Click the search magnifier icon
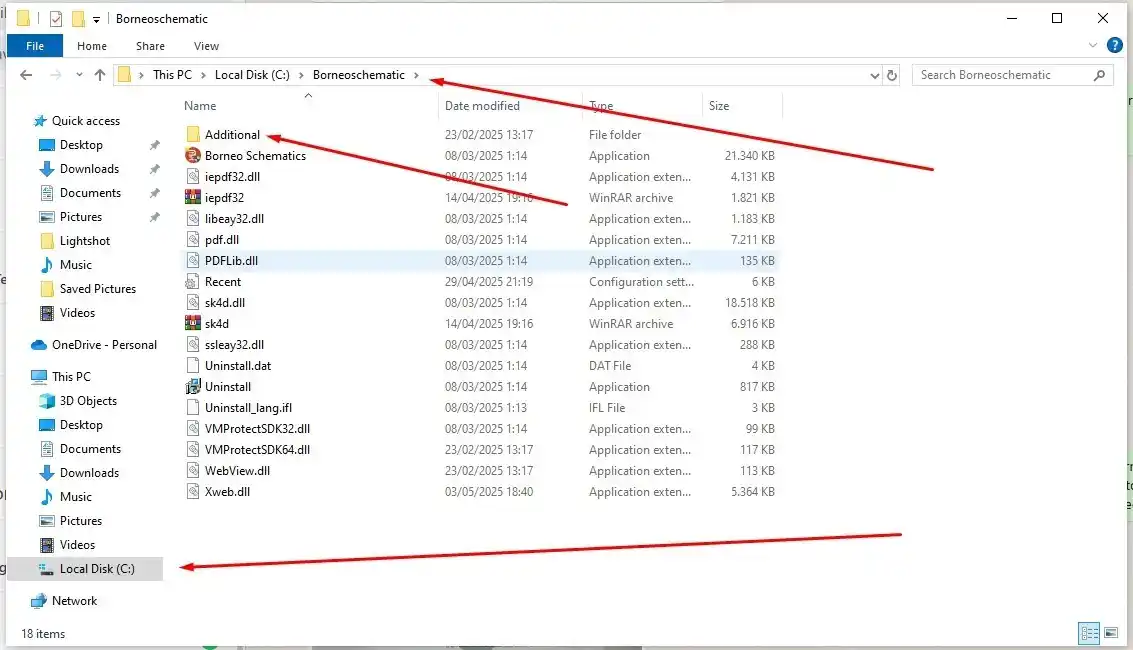This screenshot has width=1133, height=650. [1099, 75]
